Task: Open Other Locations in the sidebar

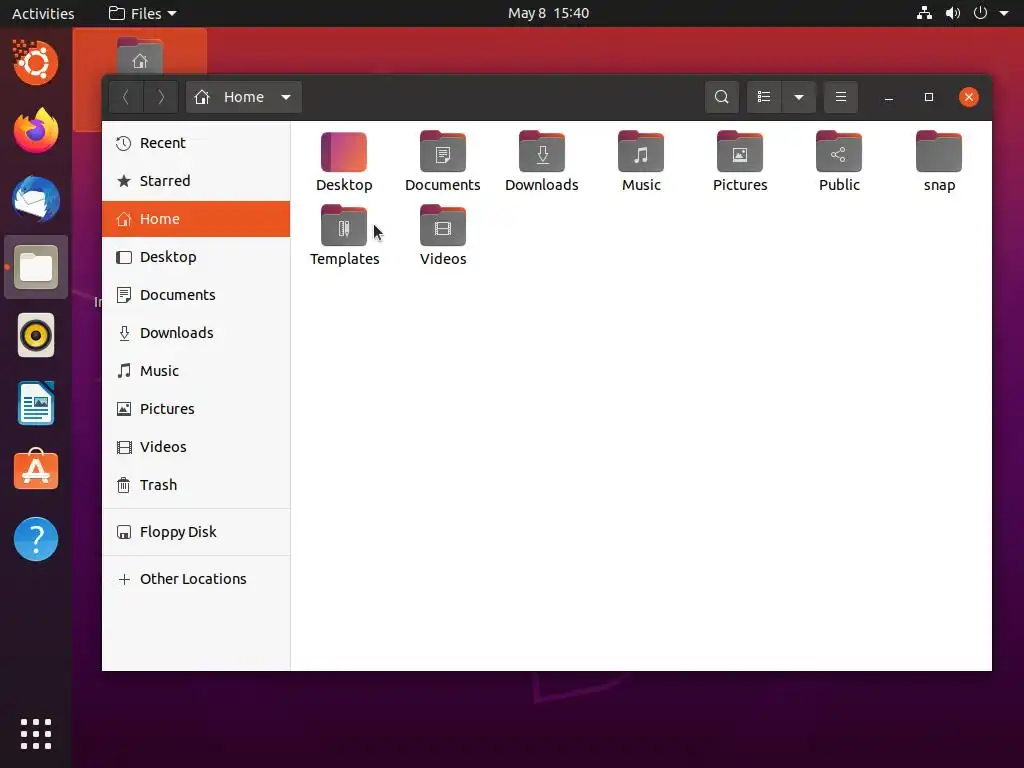Action: pyautogui.click(x=196, y=579)
